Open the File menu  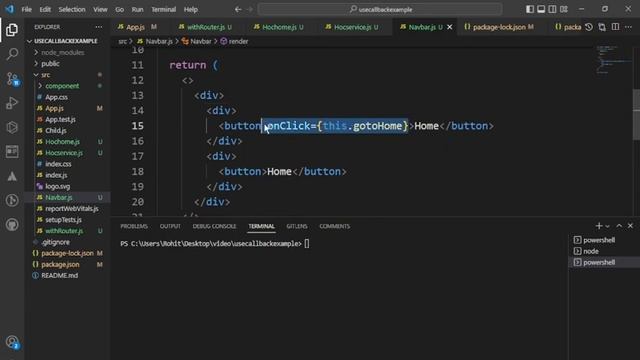tap(27, 9)
